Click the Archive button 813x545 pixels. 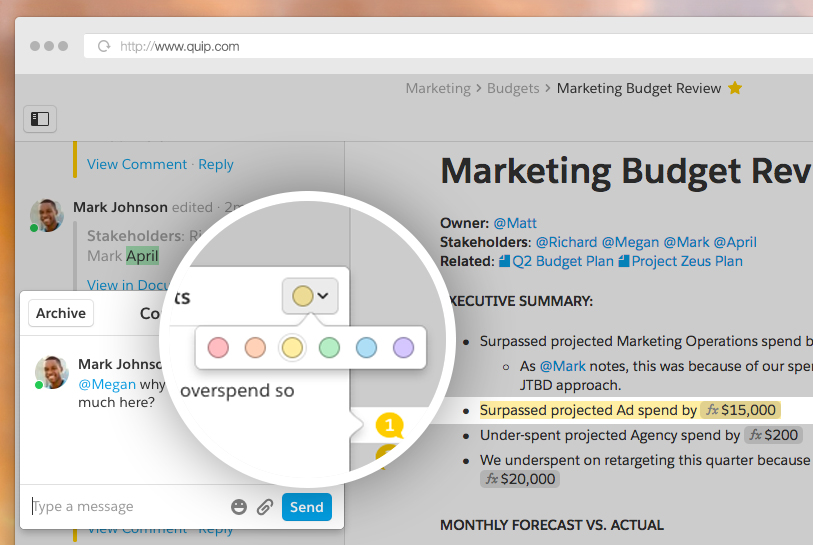coord(61,313)
